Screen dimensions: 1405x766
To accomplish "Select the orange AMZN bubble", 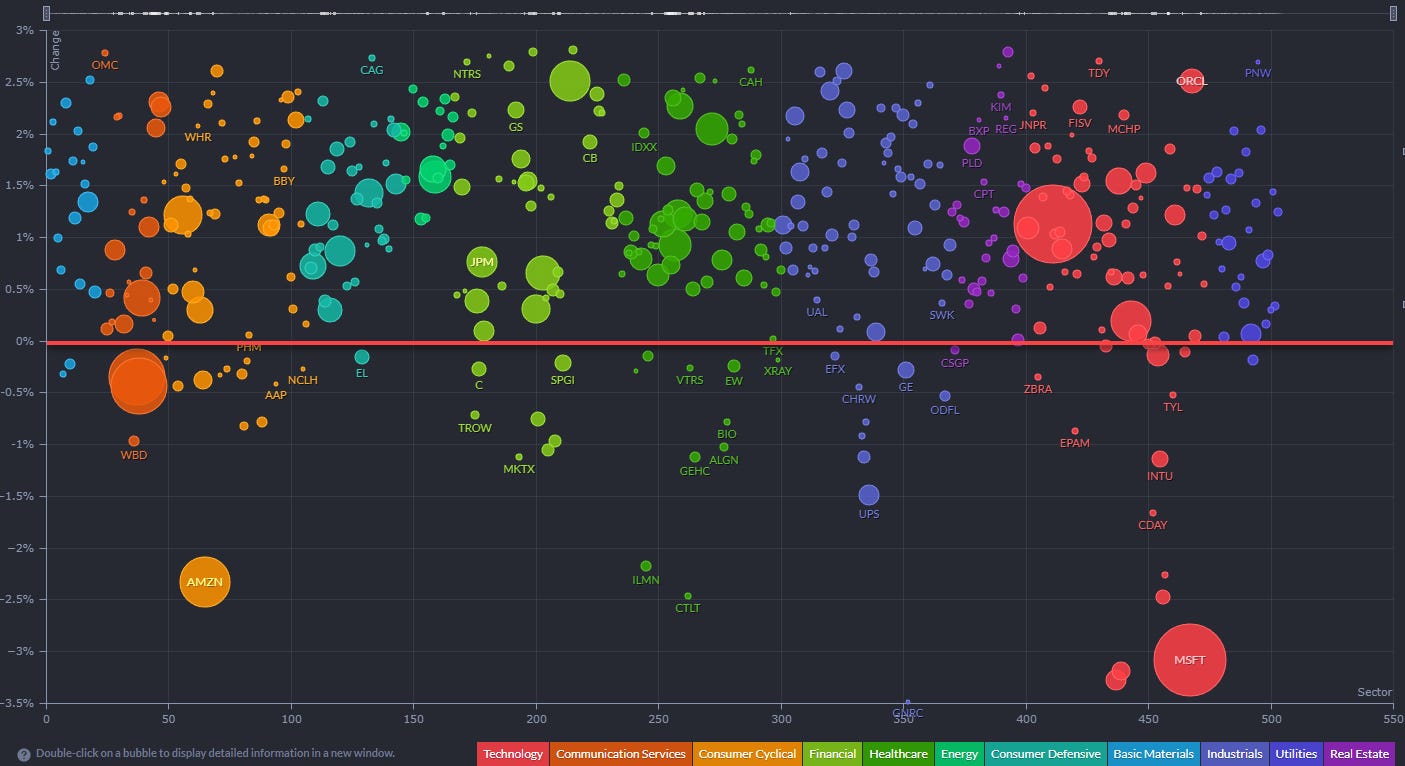I will click(x=204, y=582).
